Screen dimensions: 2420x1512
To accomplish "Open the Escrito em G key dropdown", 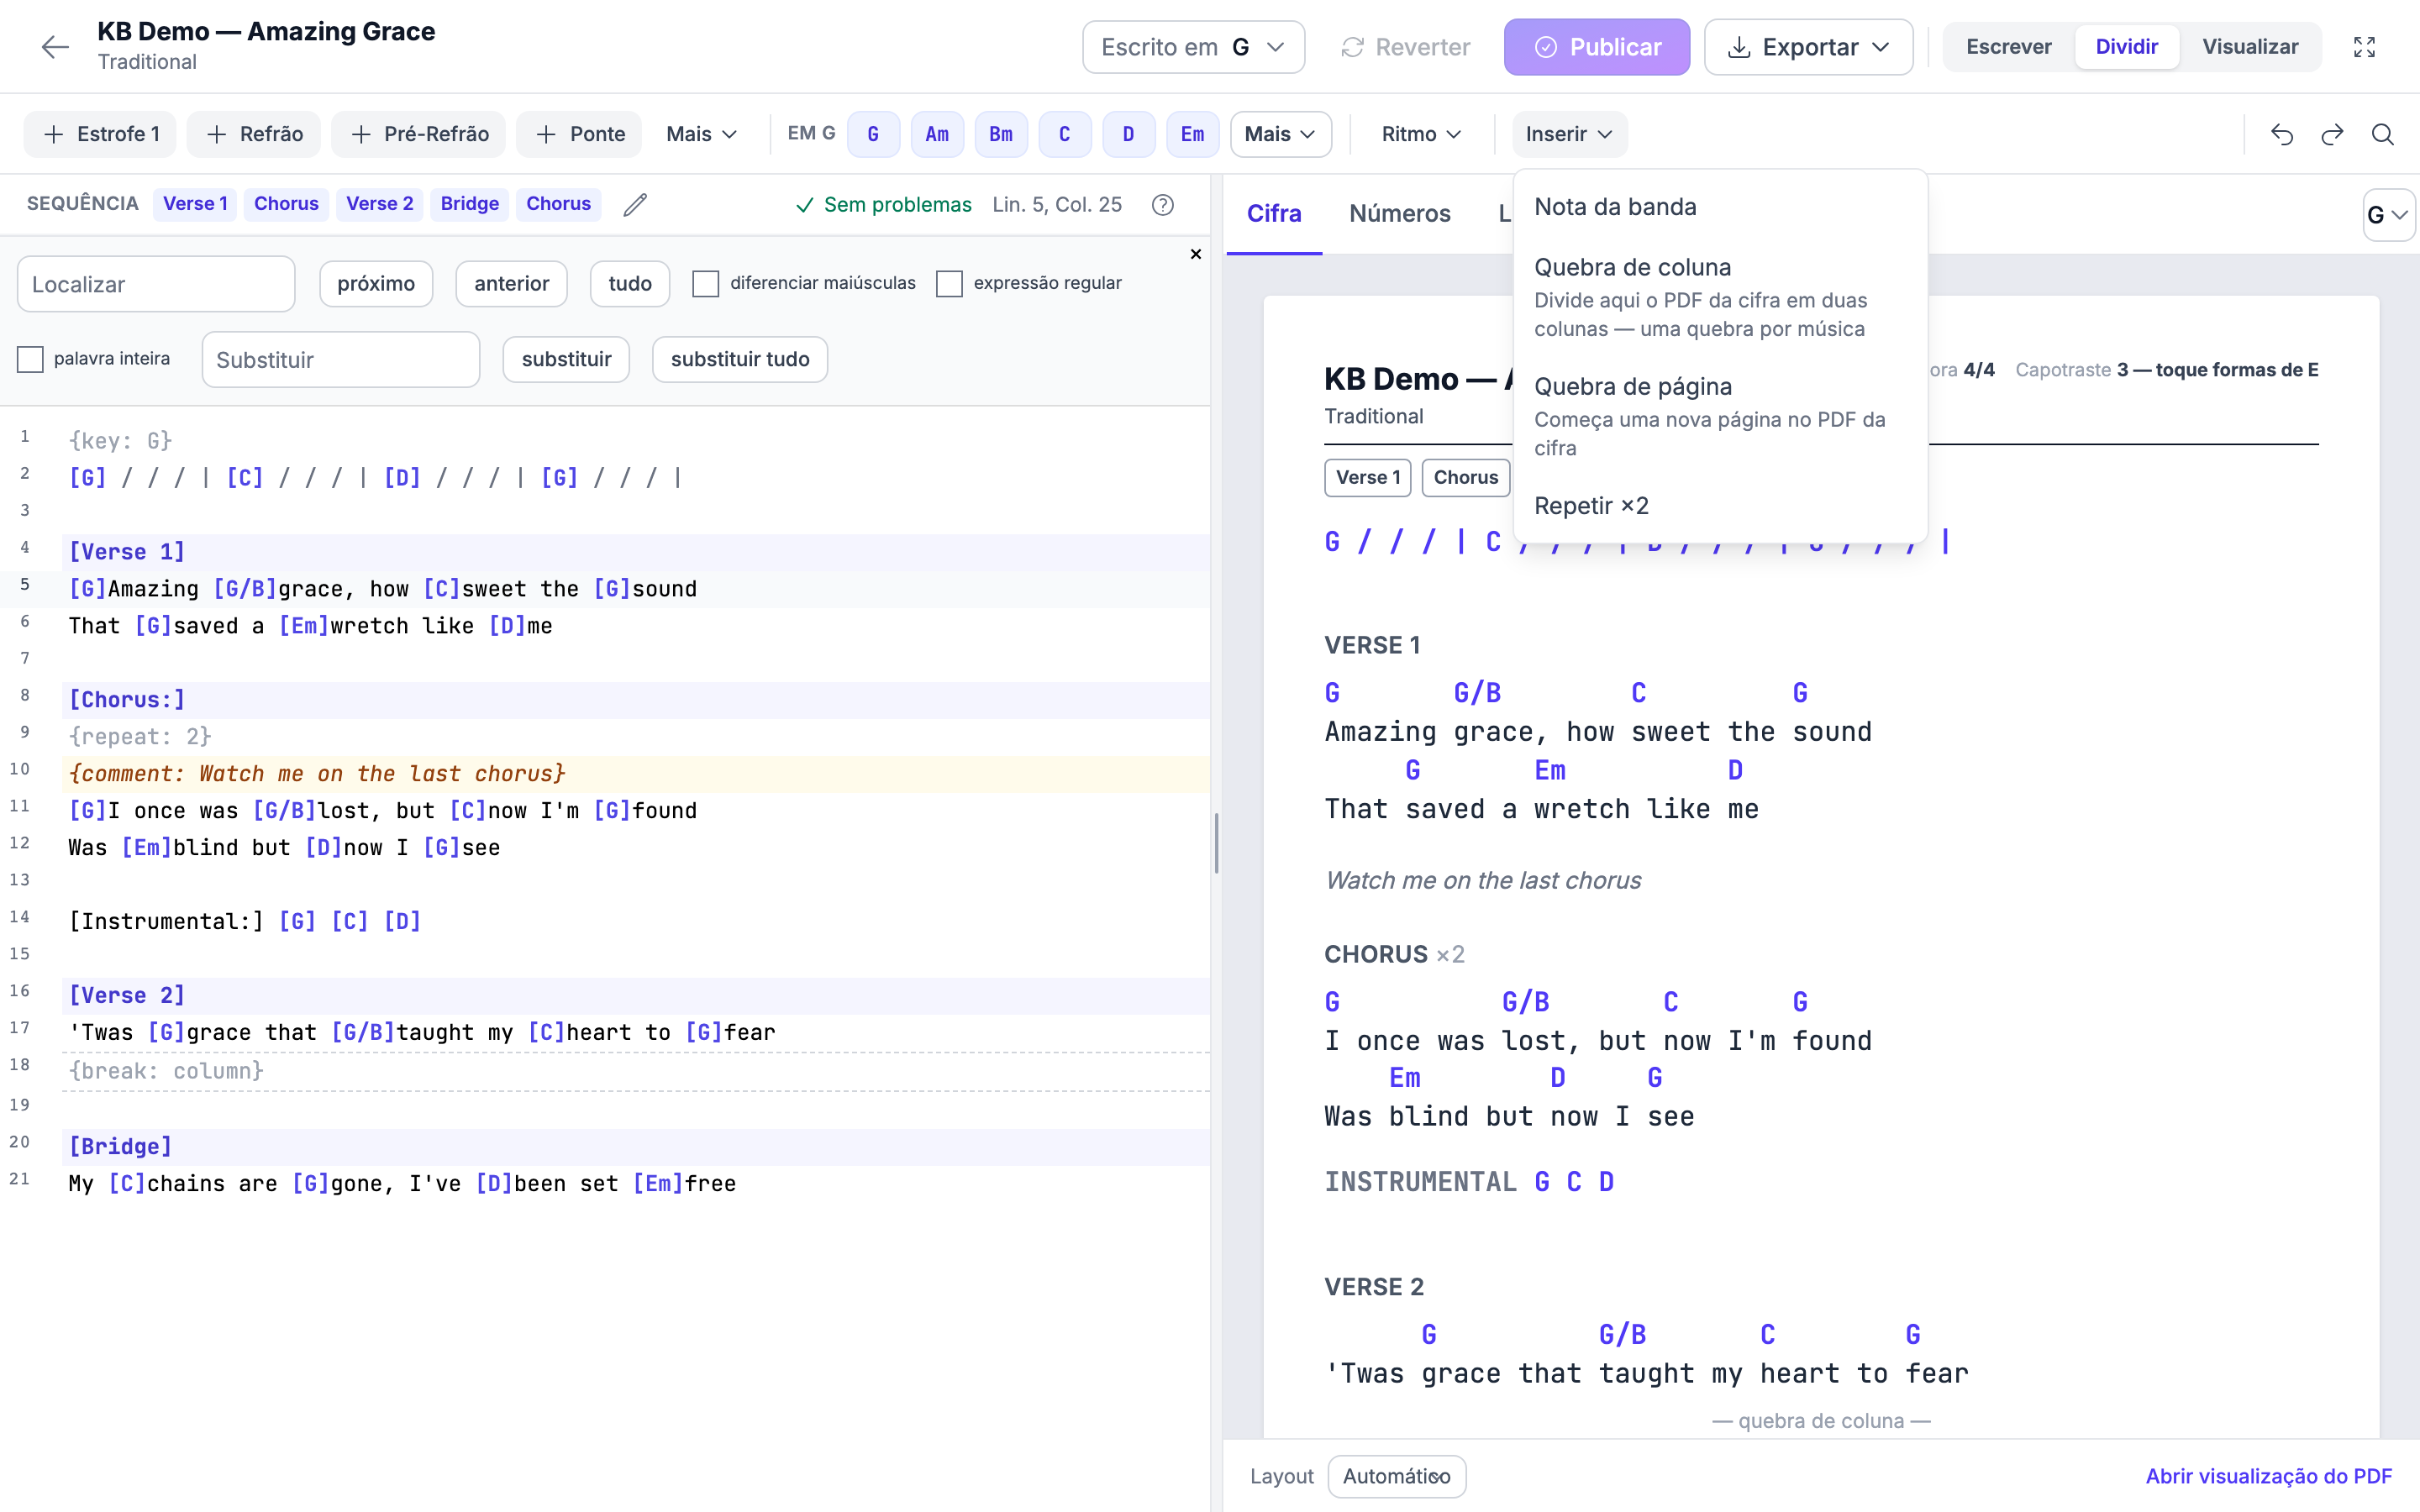I will click(1193, 47).
